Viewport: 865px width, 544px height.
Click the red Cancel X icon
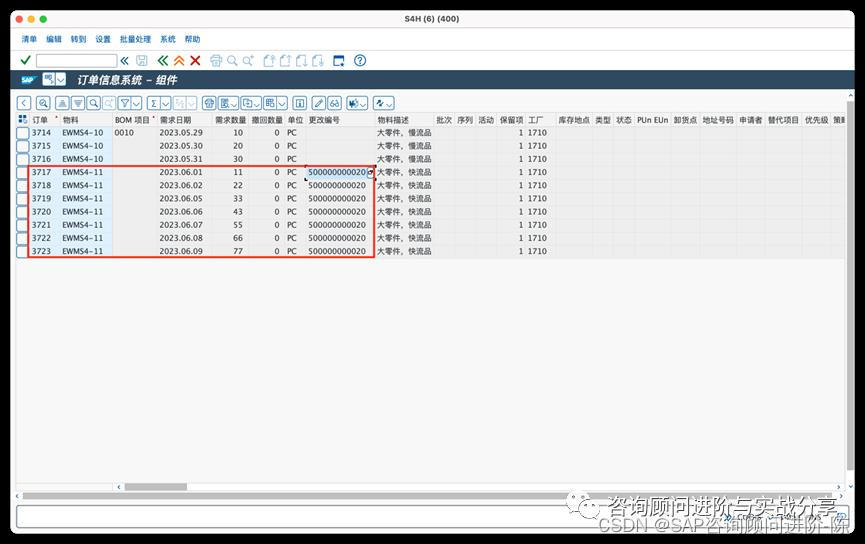[195, 61]
